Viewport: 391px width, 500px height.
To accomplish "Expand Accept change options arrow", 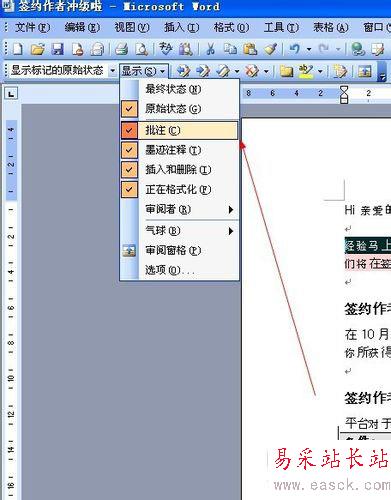I will pyautogui.click(x=237, y=71).
